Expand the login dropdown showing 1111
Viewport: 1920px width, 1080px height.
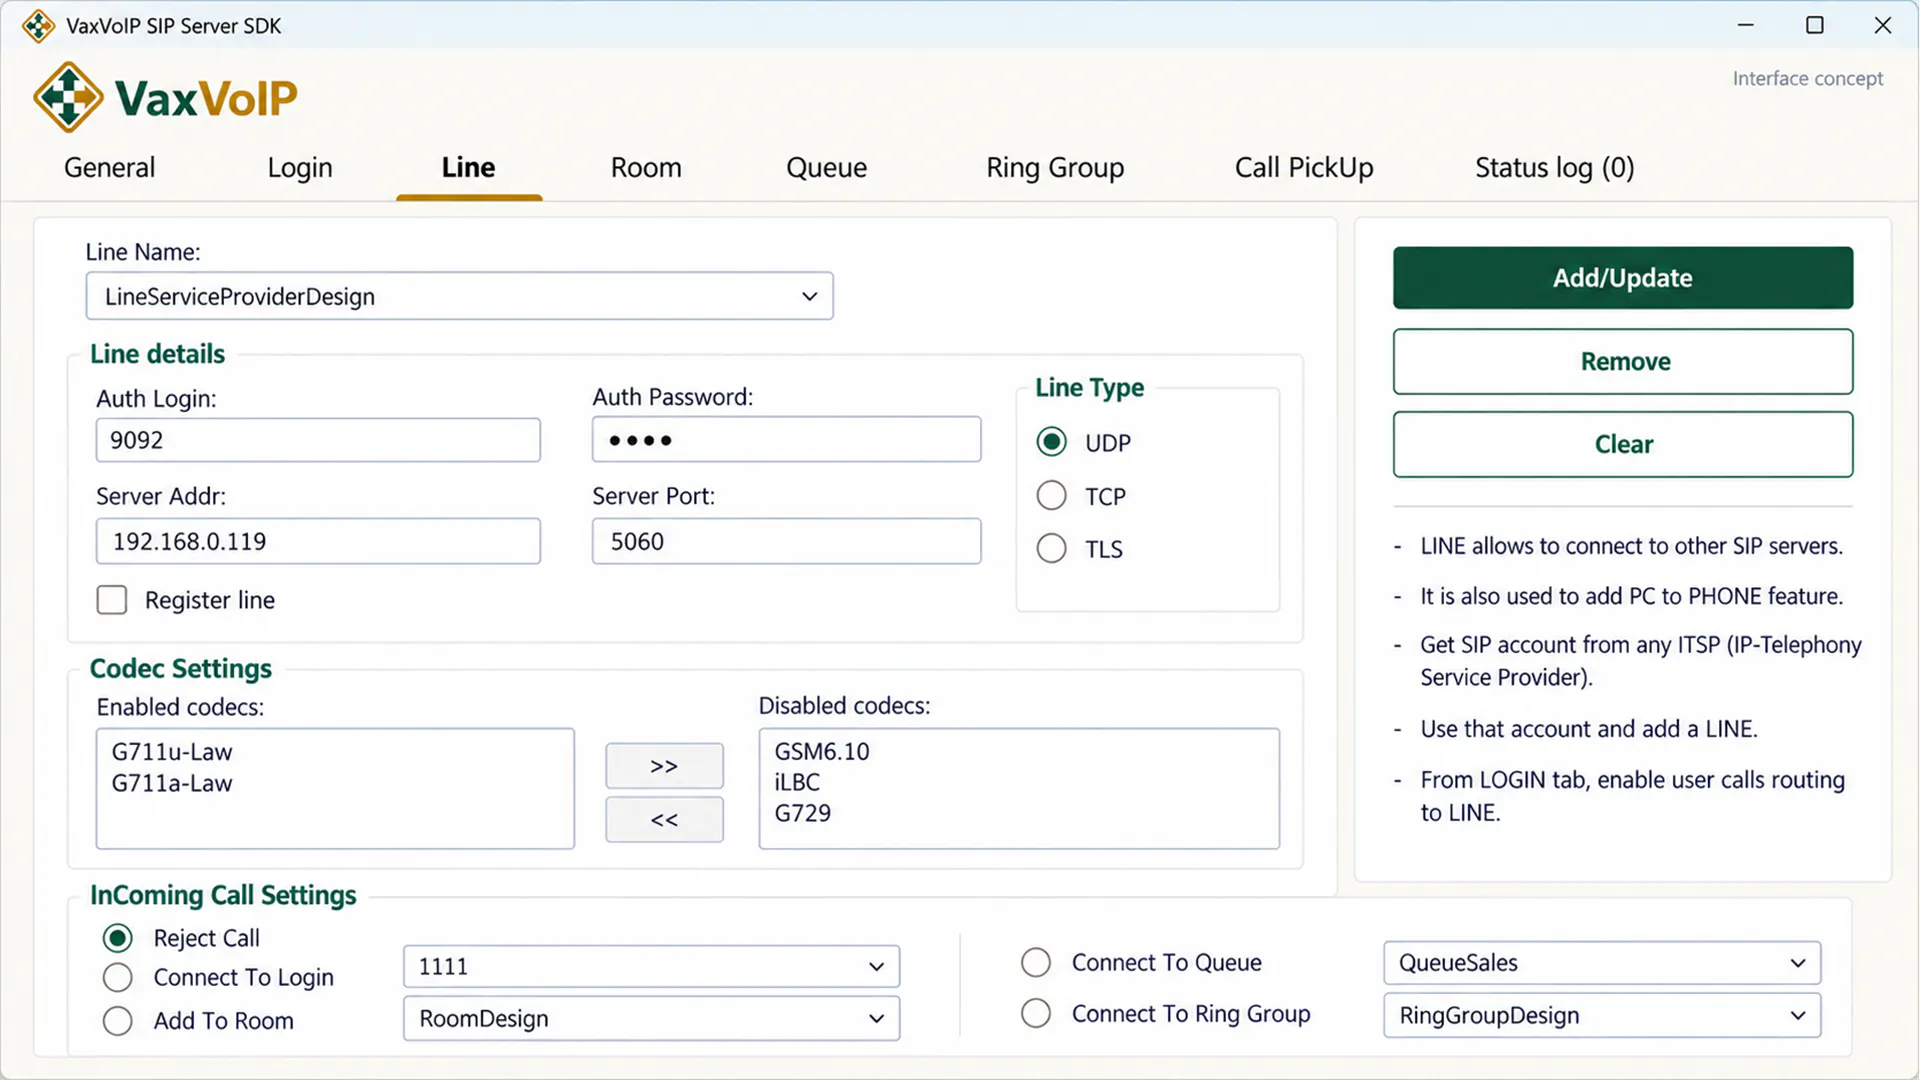pyautogui.click(x=651, y=966)
